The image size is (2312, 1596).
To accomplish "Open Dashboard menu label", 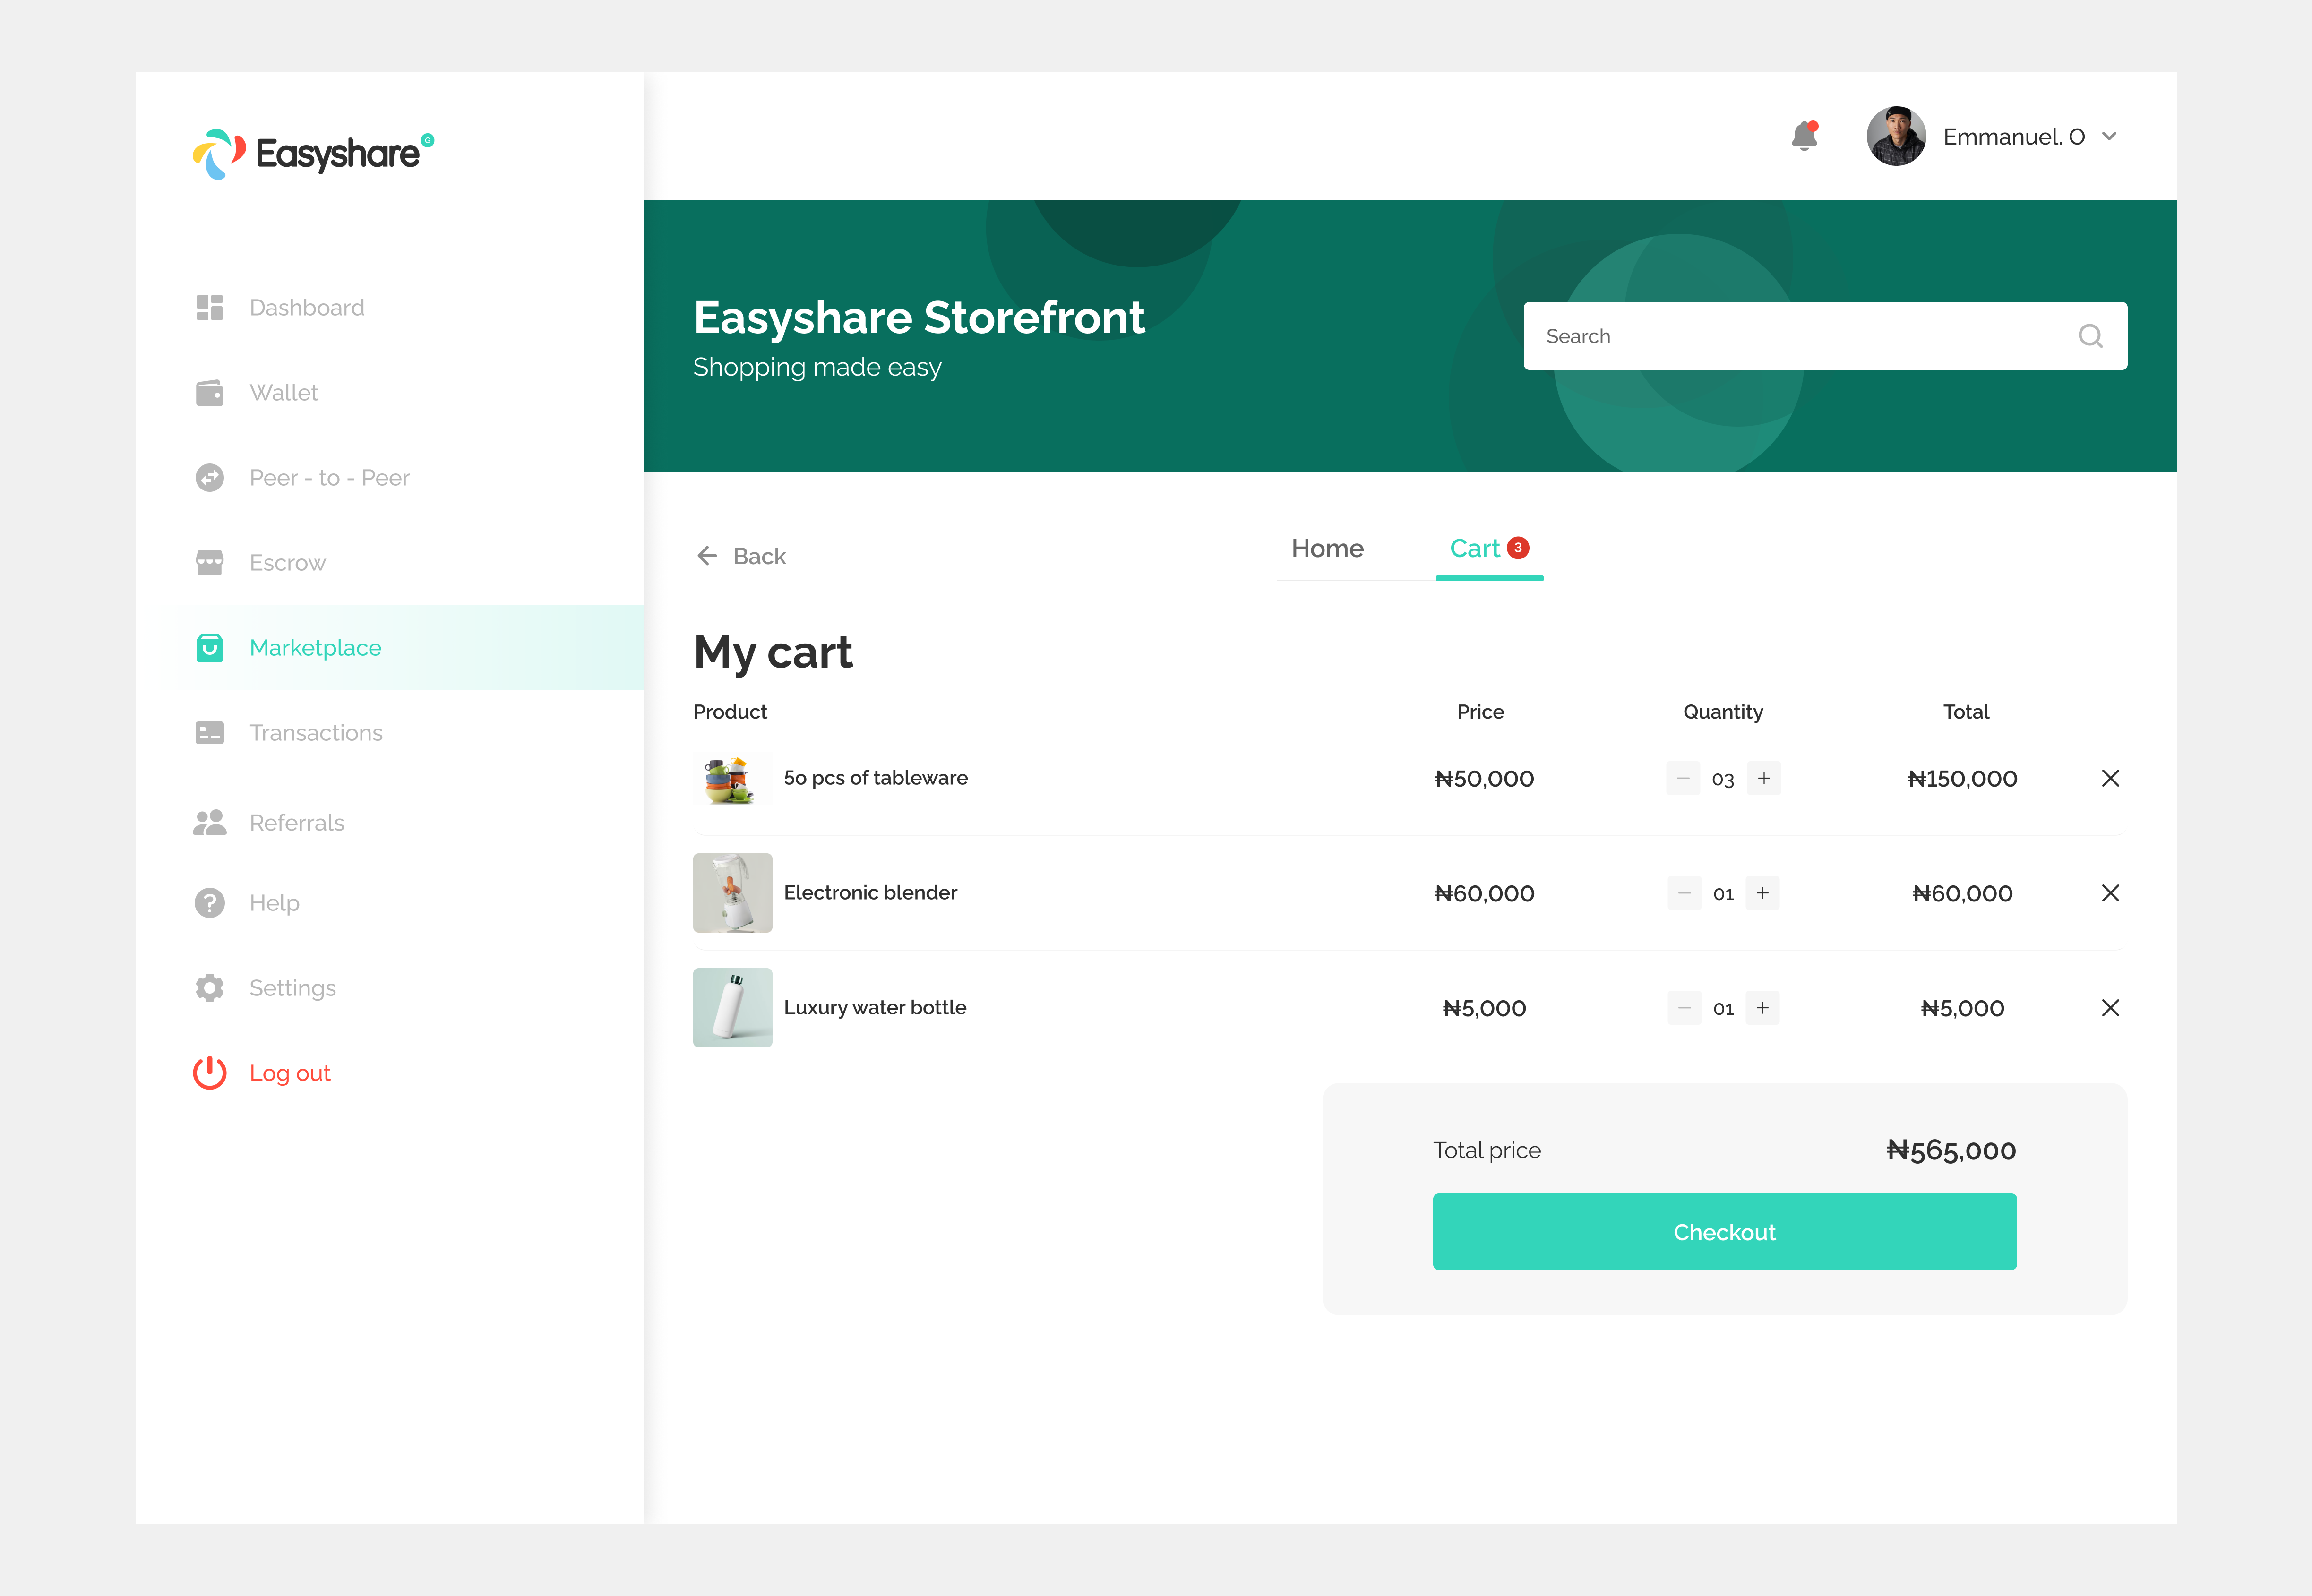I will point(307,308).
